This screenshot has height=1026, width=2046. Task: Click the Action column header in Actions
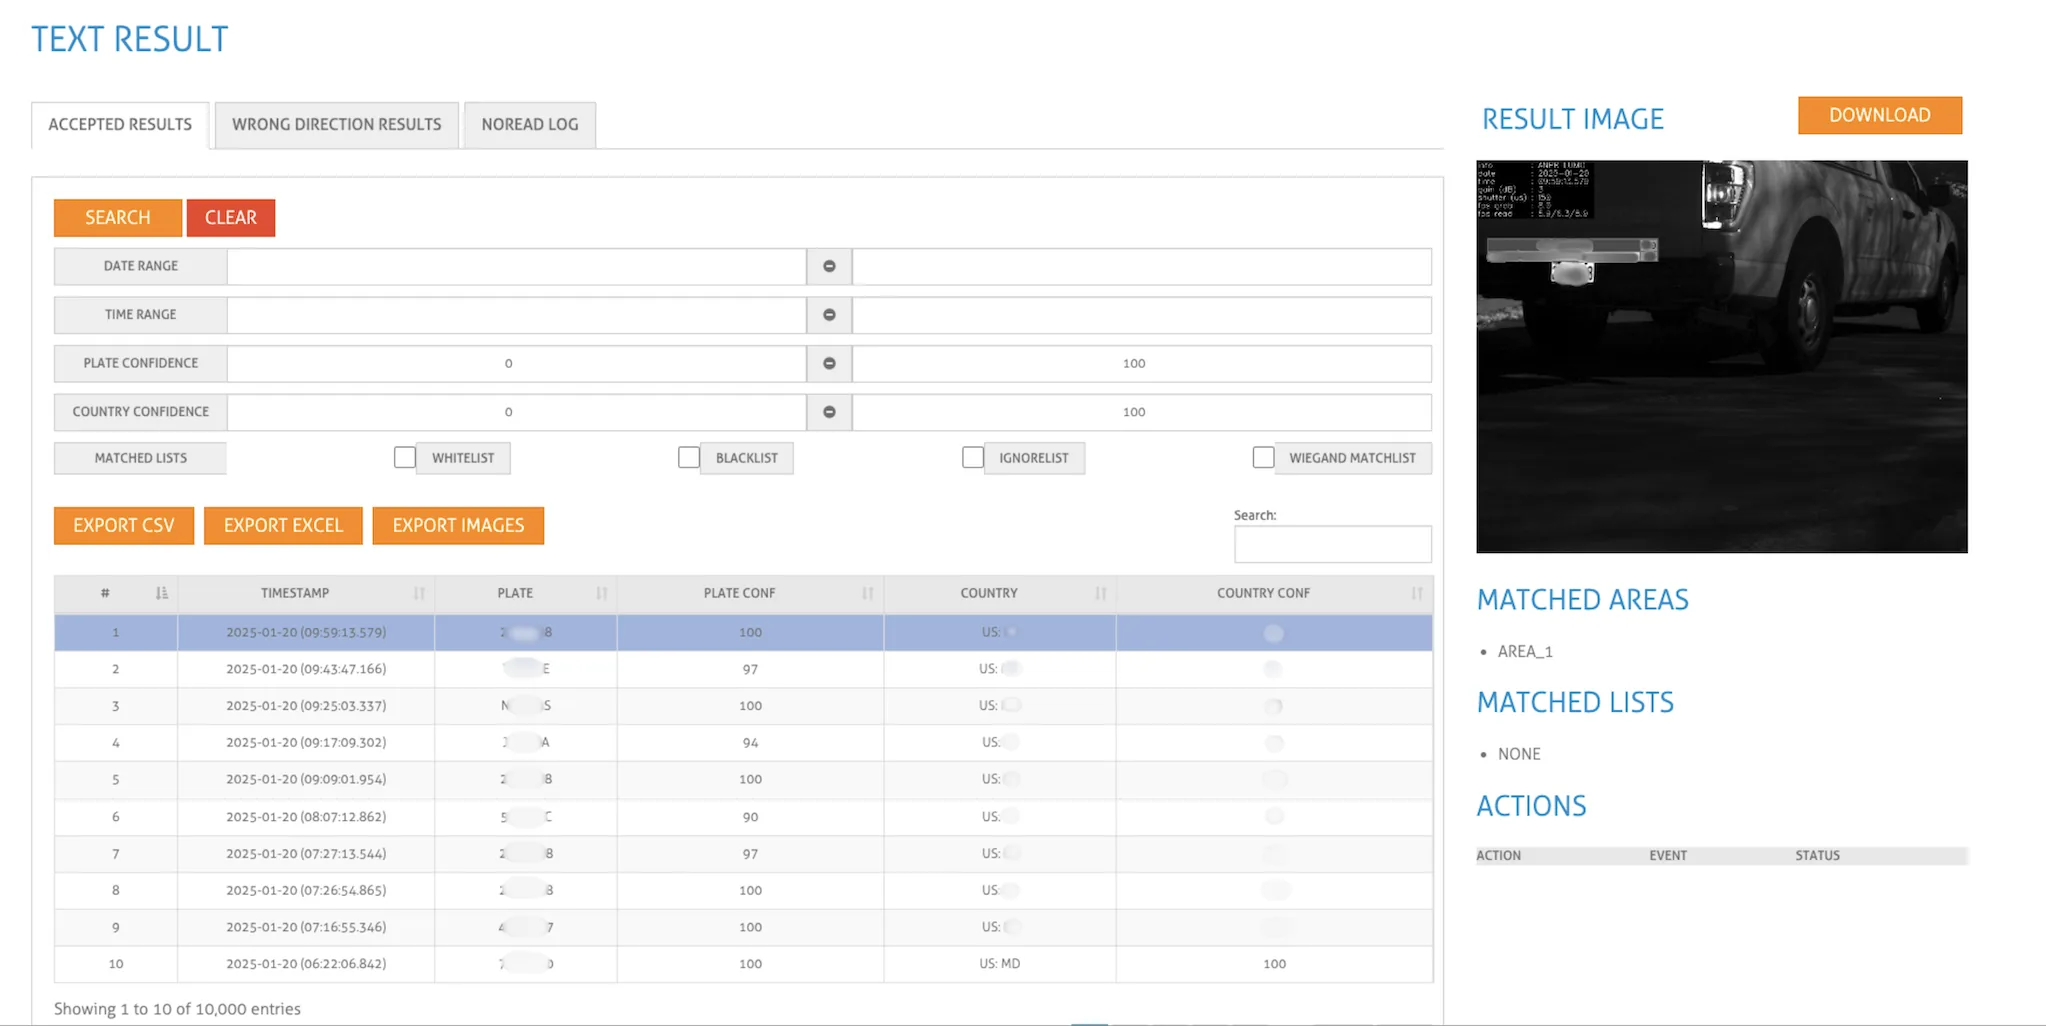tap(1499, 856)
